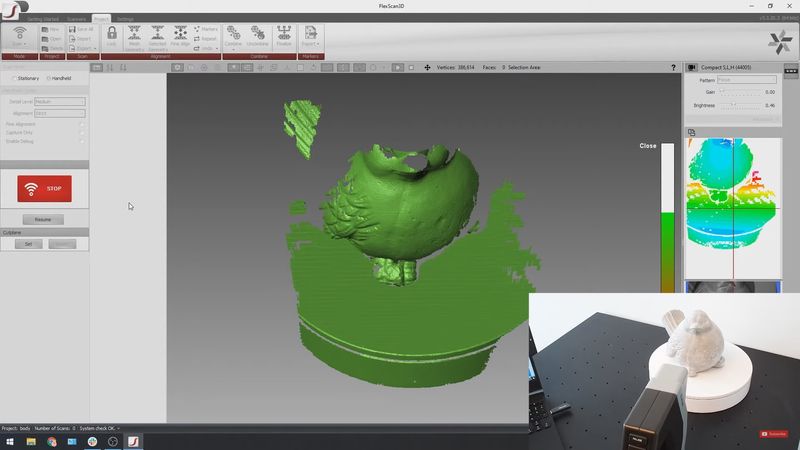Click the Resume button

(43, 219)
